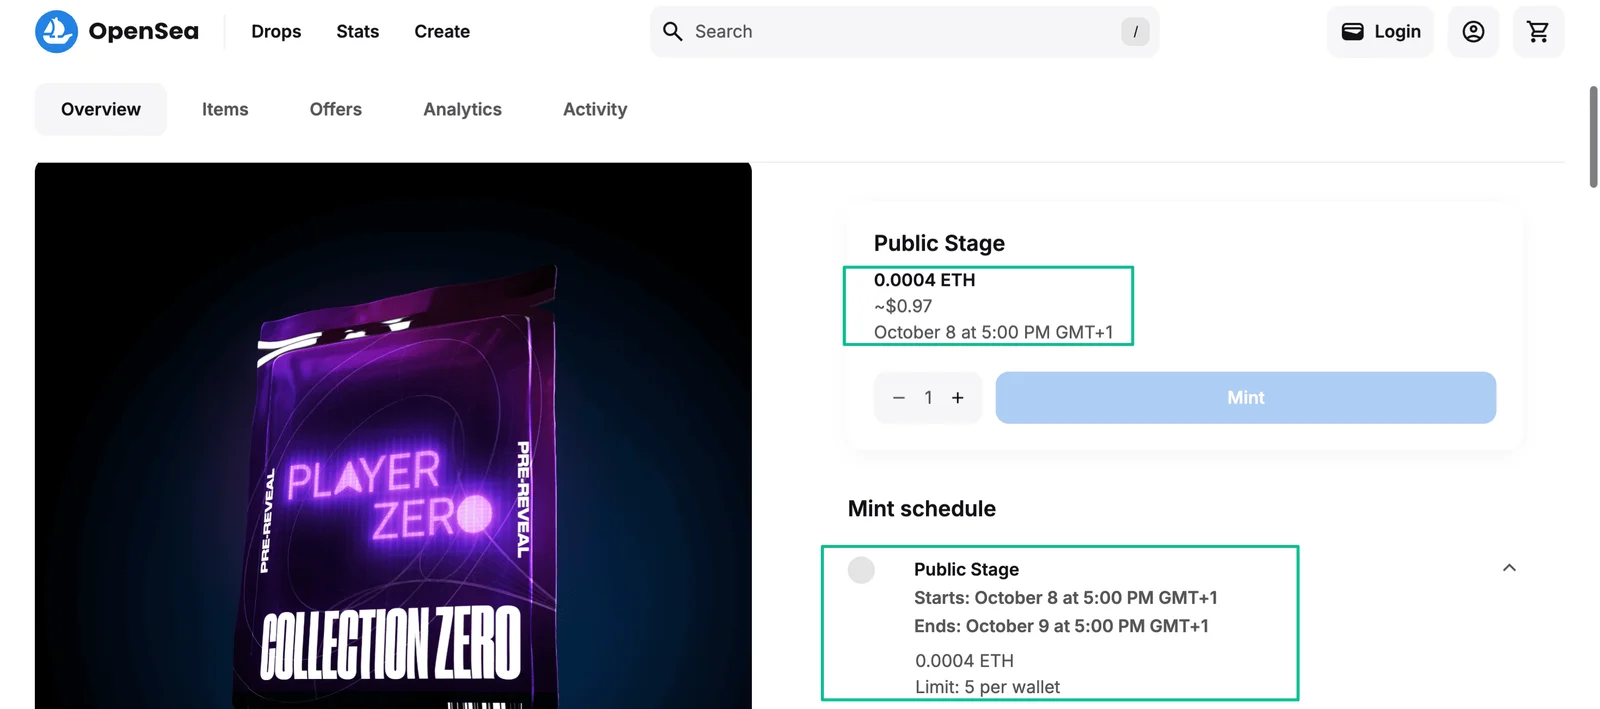The width and height of the screenshot is (1600, 709).
Task: Click the OpenSea ship logo icon
Action: coord(56,32)
